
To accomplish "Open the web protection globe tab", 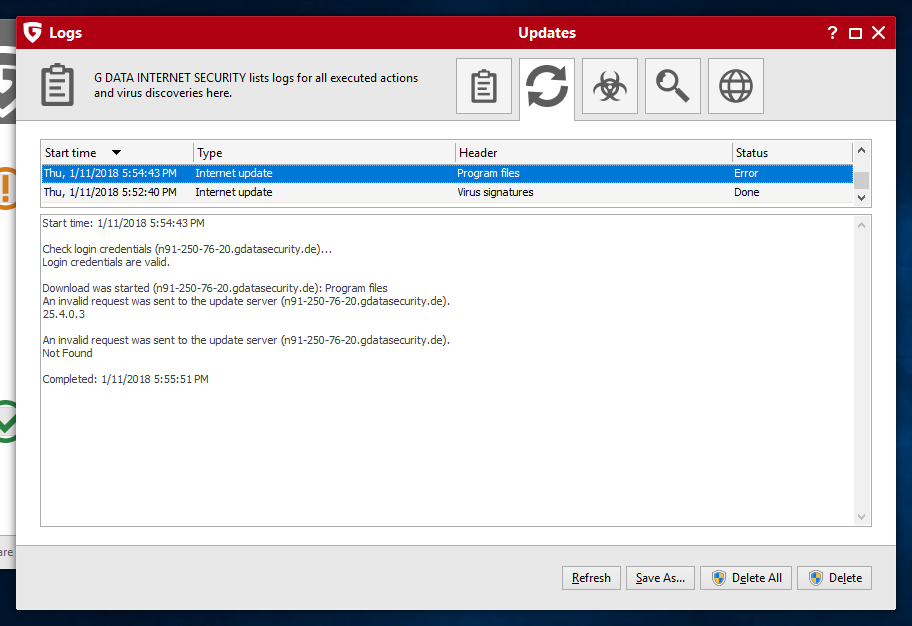I will [x=736, y=86].
